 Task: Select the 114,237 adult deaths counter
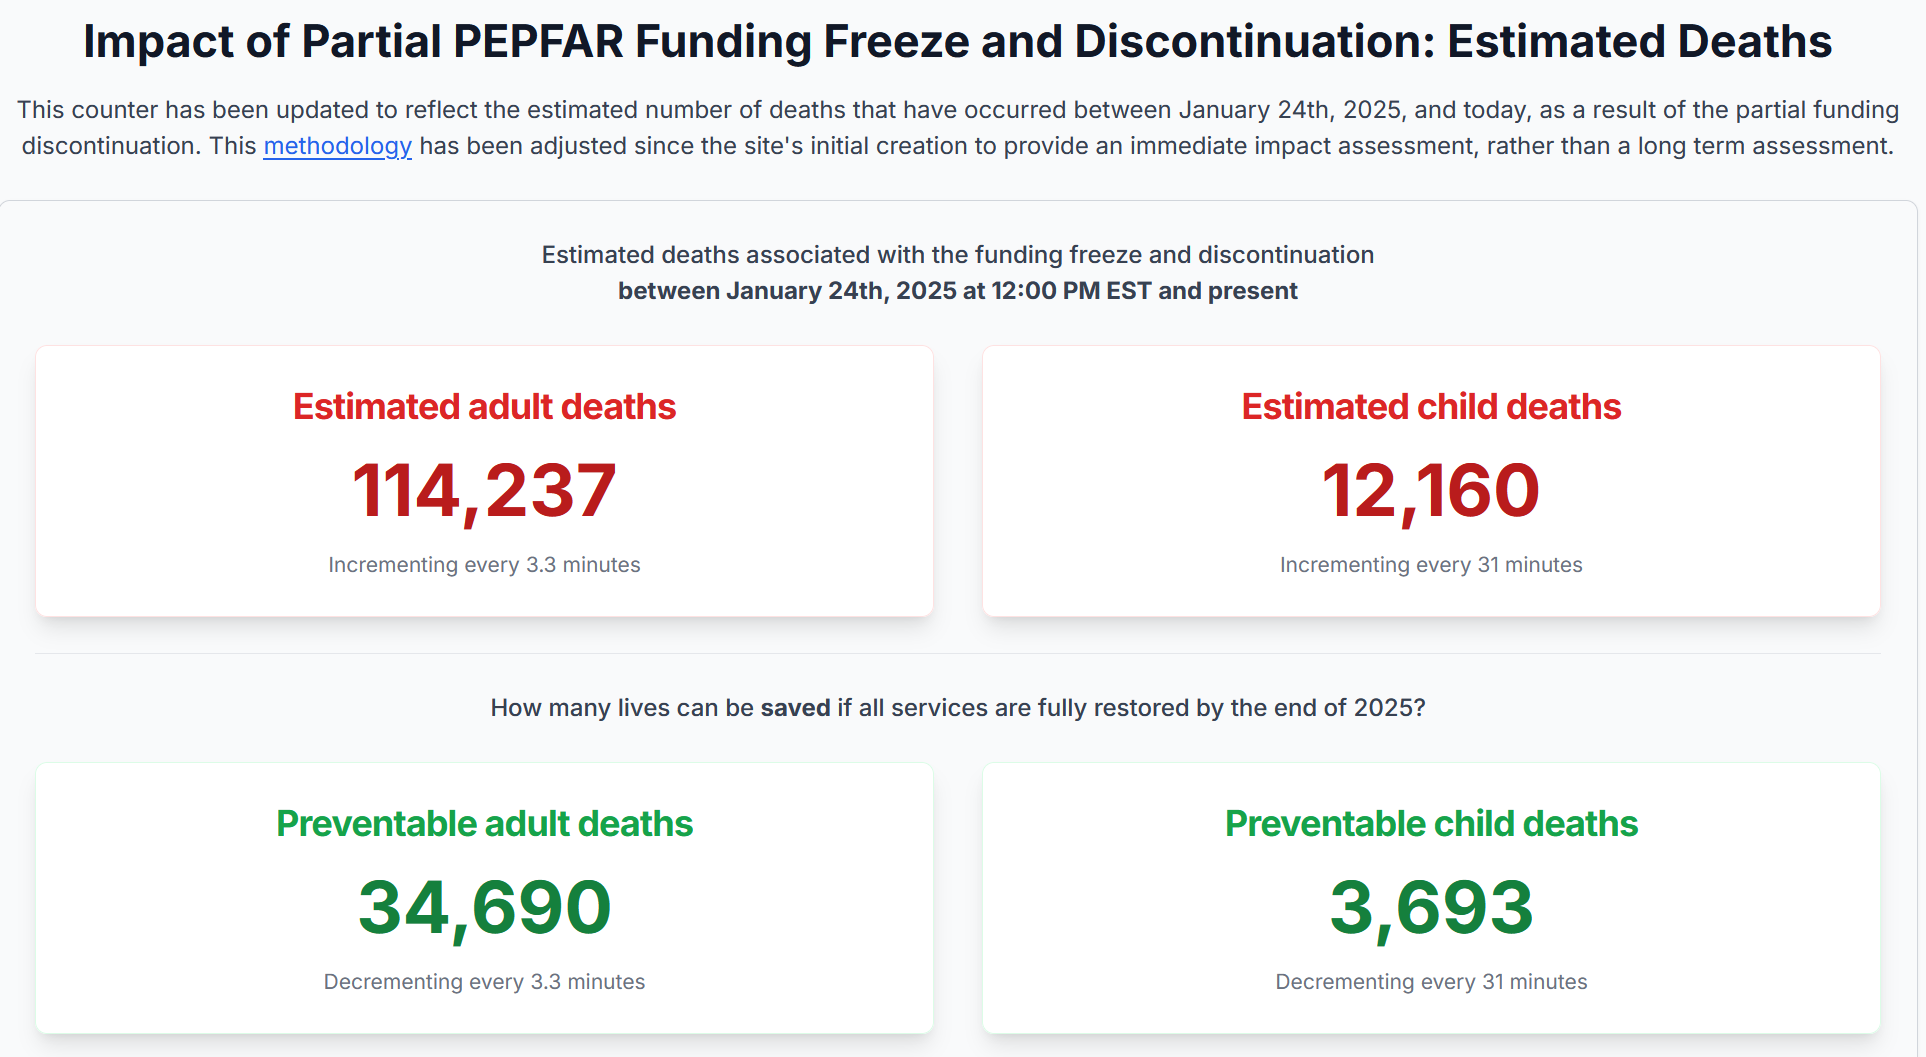(x=484, y=490)
